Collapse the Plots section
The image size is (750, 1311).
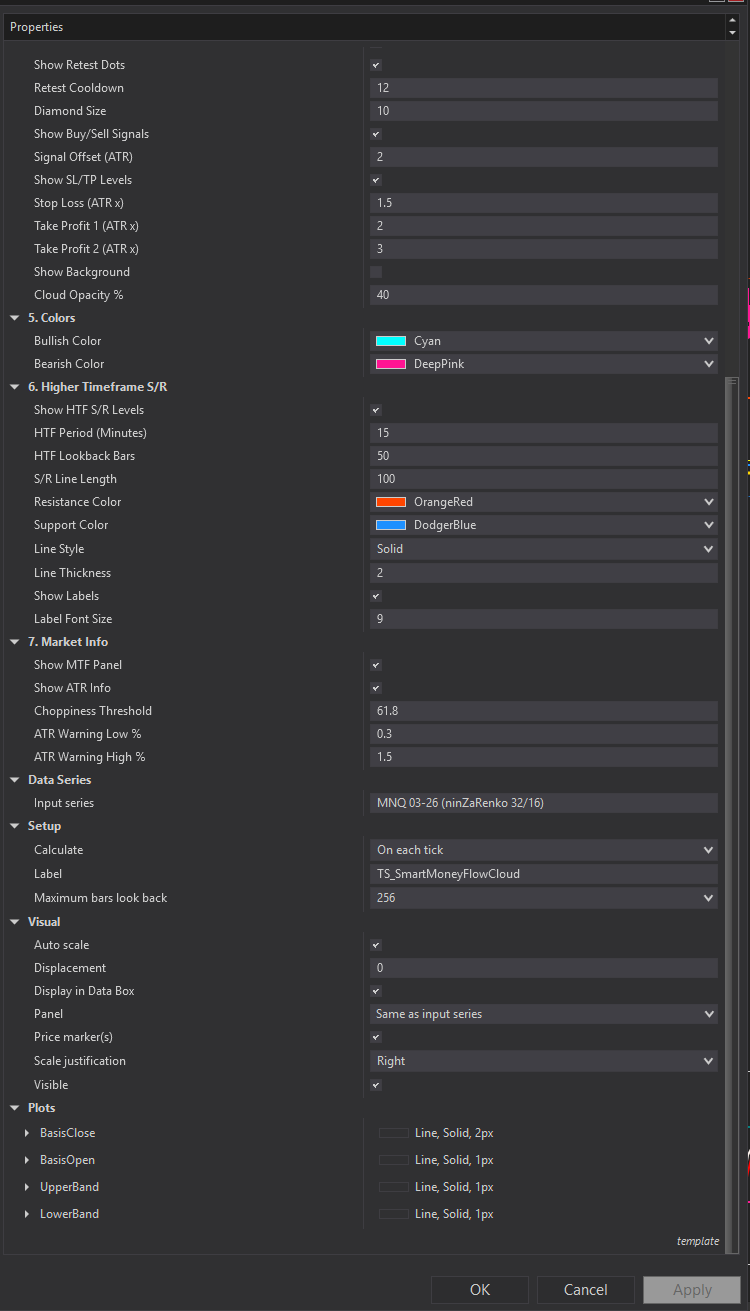15,1108
